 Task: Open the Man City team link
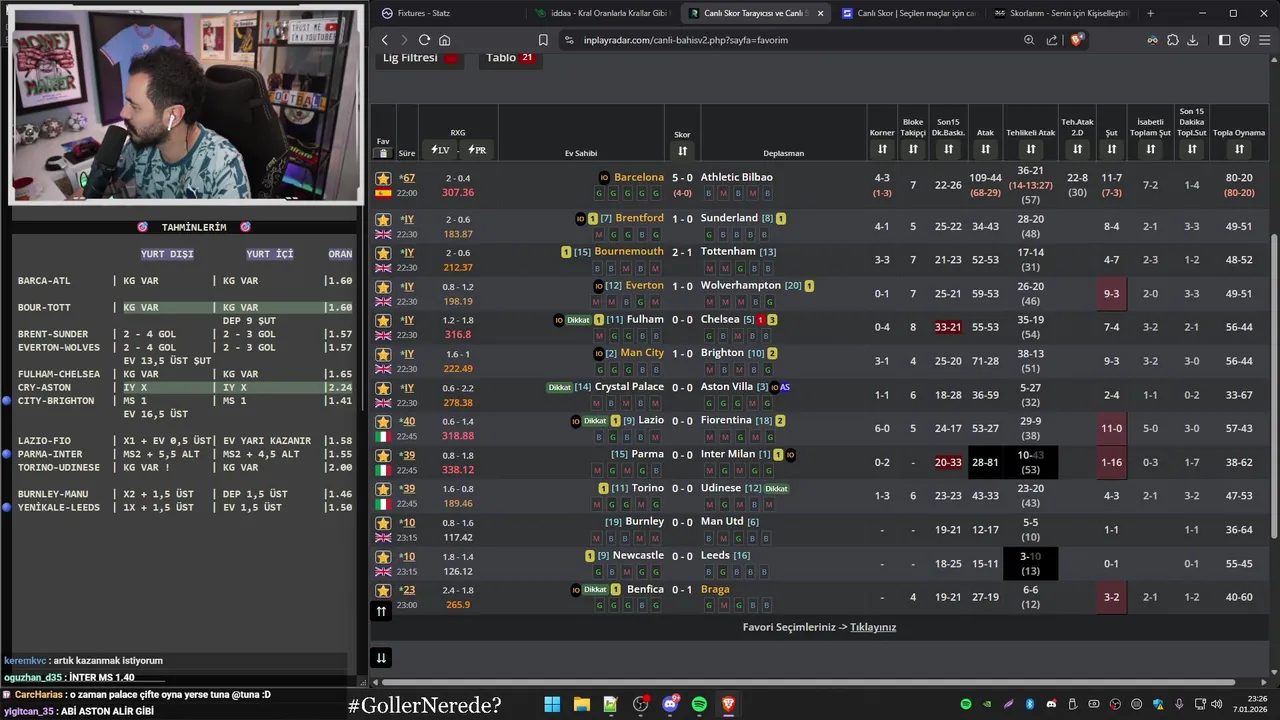point(642,353)
